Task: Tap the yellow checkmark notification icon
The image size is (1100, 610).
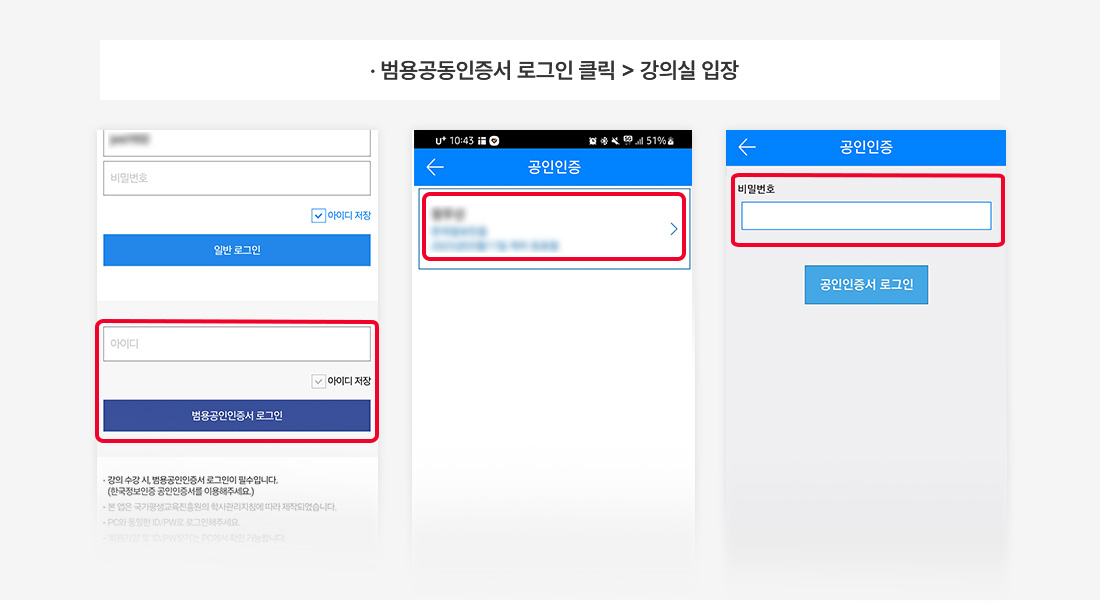Action: pyautogui.click(x=494, y=141)
